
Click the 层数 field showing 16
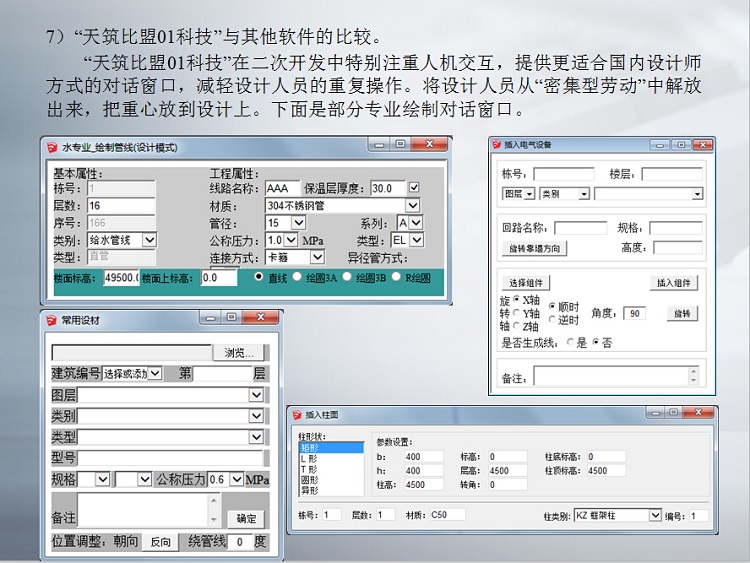point(121,206)
